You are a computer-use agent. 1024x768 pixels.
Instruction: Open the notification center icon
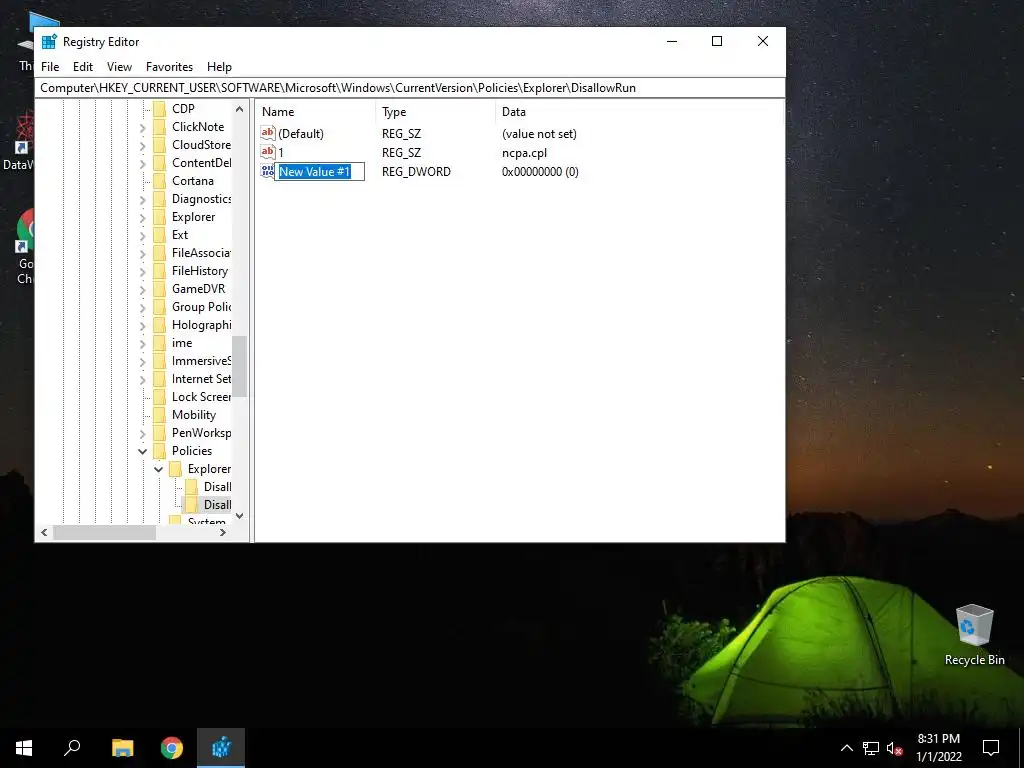click(991, 748)
